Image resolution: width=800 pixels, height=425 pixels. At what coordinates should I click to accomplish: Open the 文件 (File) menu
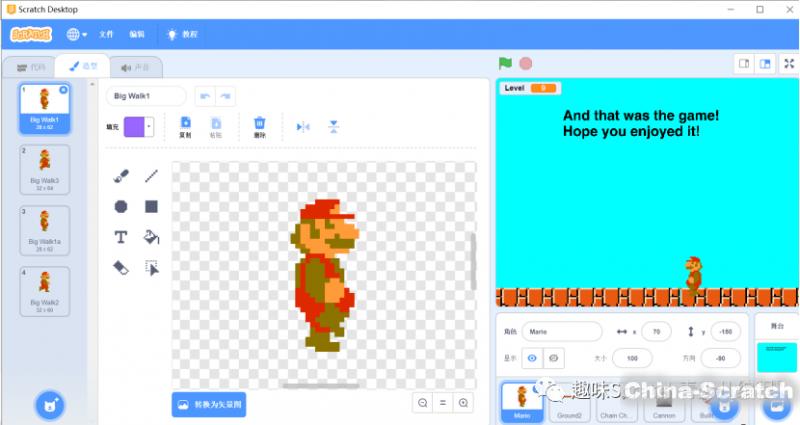[106, 34]
